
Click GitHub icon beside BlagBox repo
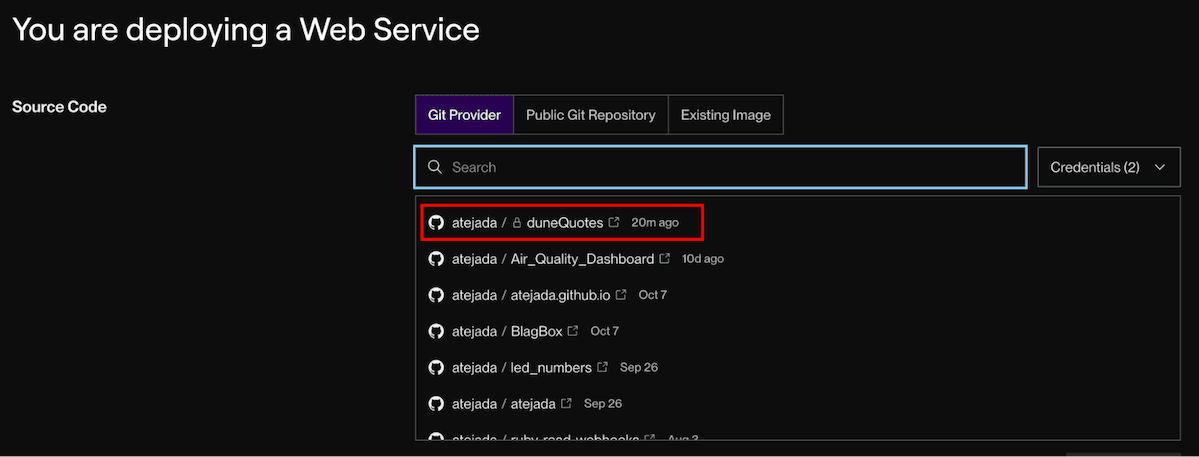[x=435, y=331]
